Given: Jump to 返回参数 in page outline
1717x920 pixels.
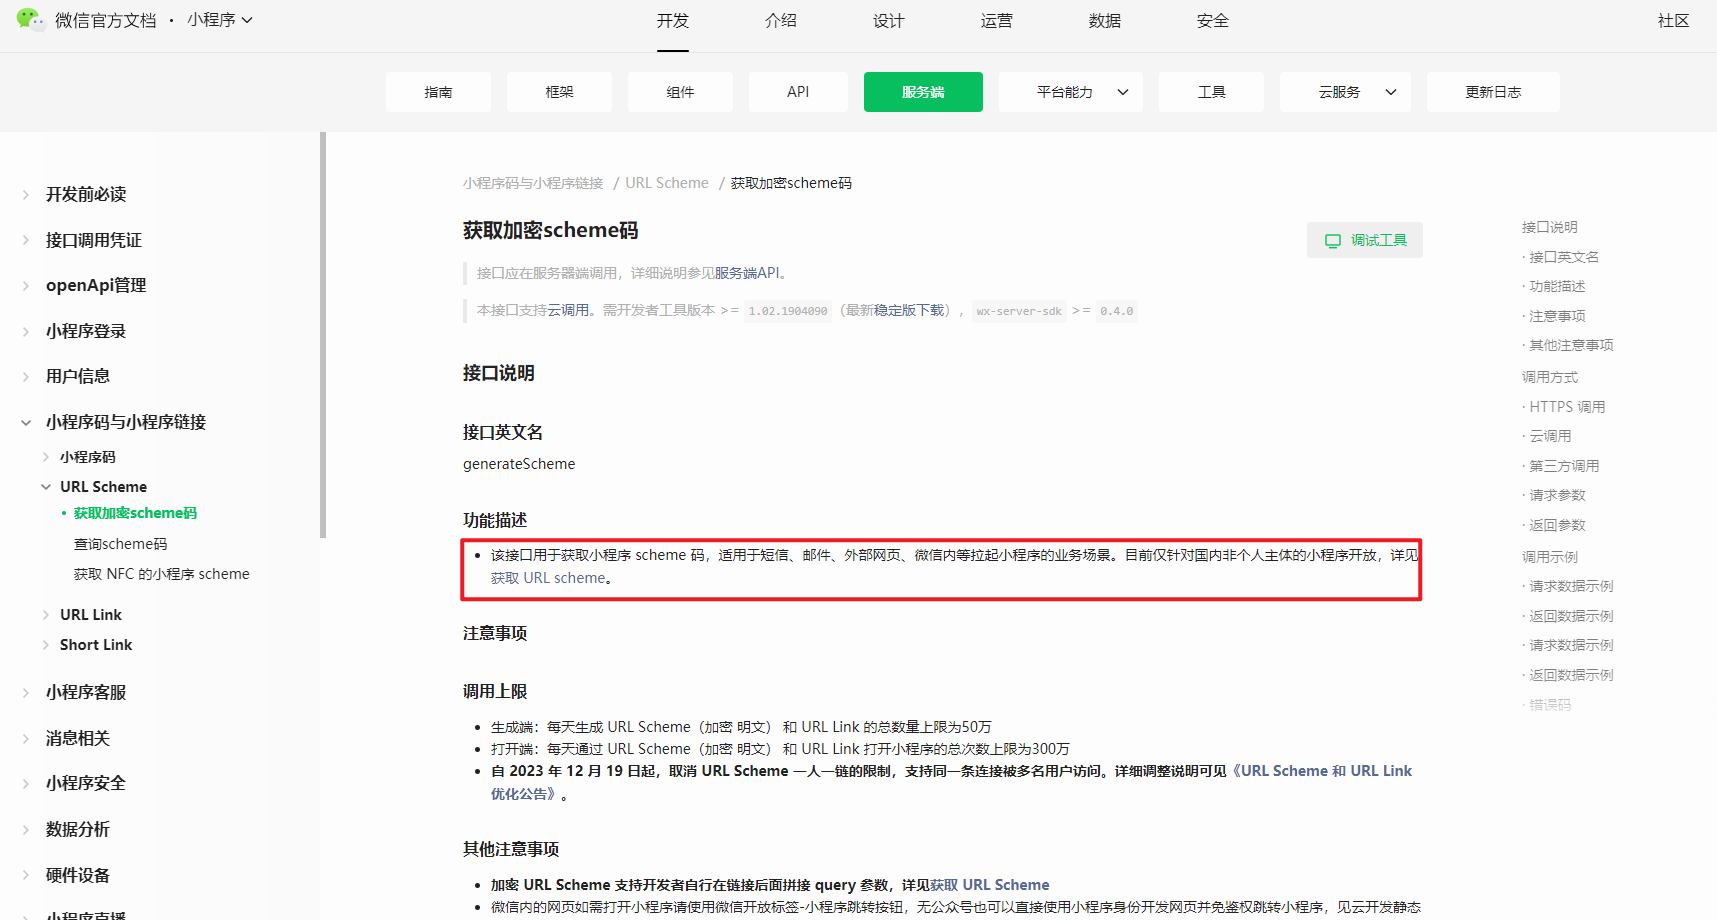Looking at the screenshot, I should click(x=1557, y=525).
